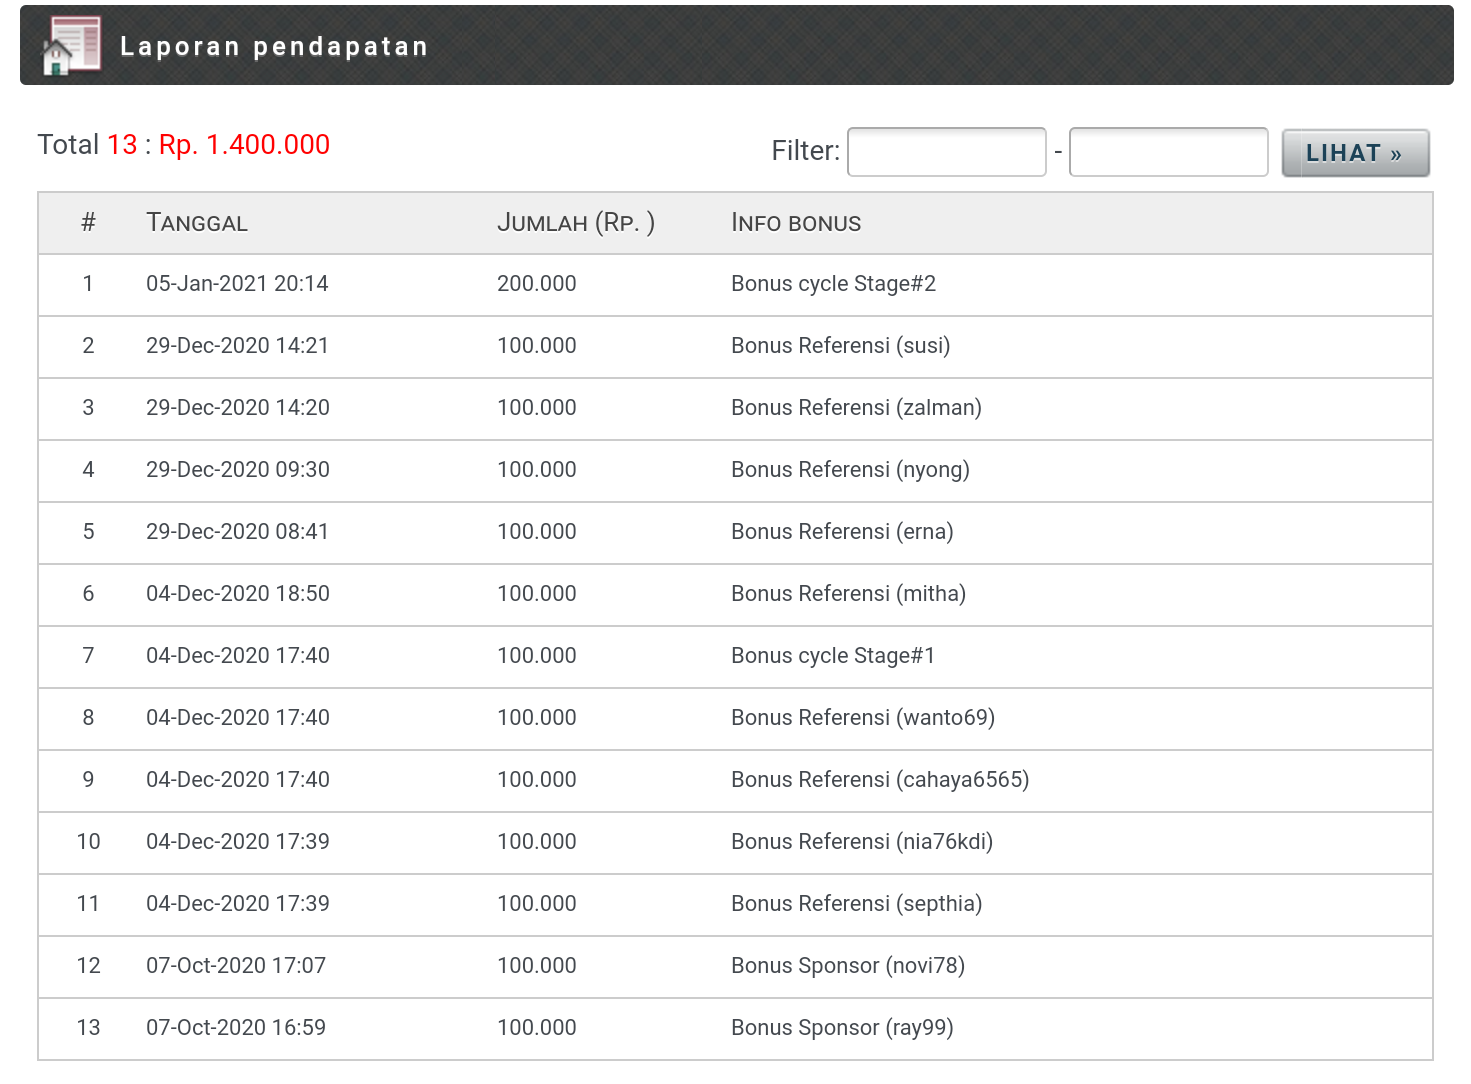The image size is (1471, 1084).
Task: Click the Info bonus column header
Action: (x=796, y=223)
